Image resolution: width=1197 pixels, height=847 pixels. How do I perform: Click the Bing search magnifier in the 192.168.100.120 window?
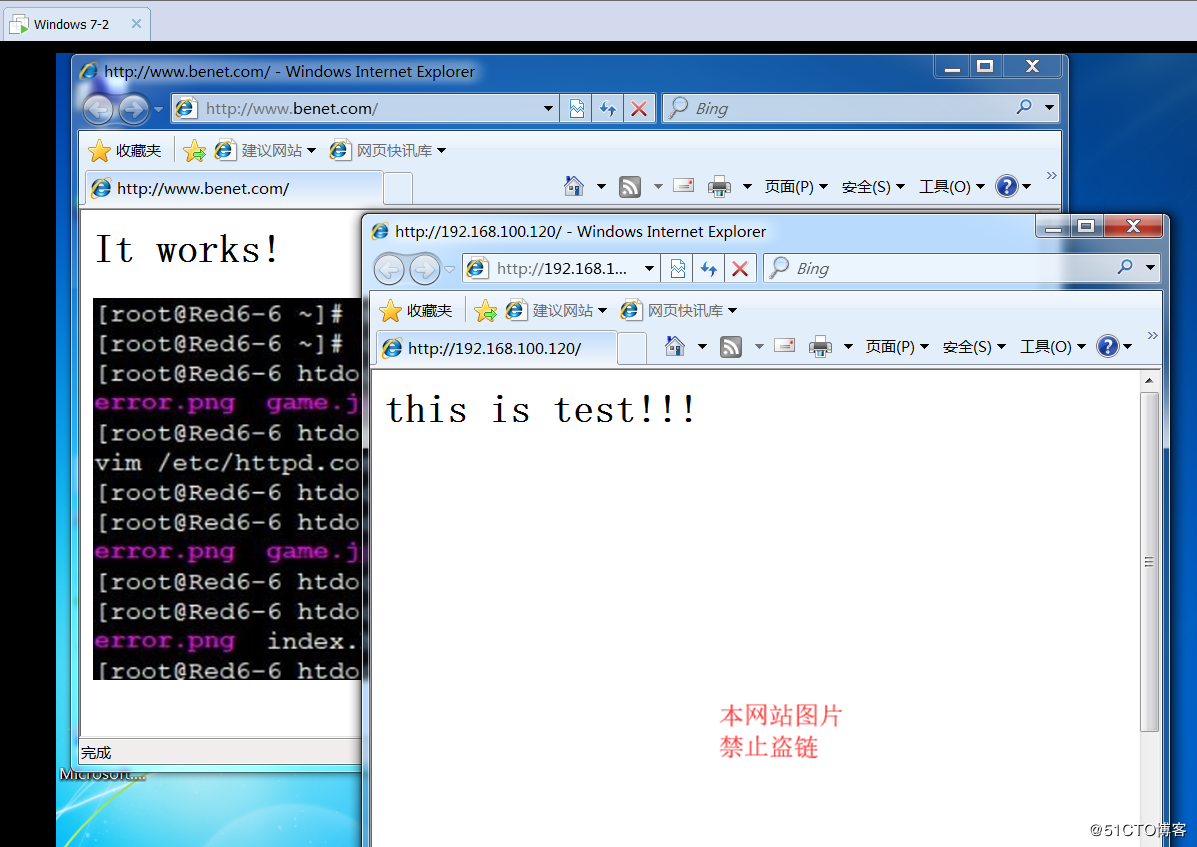(x=1124, y=267)
